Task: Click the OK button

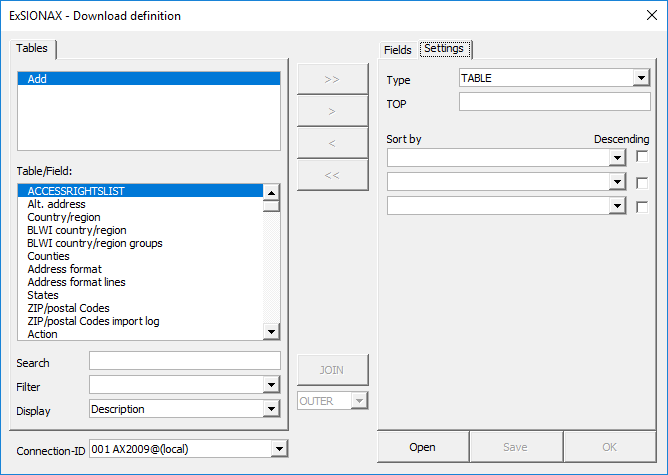Action: [610, 447]
